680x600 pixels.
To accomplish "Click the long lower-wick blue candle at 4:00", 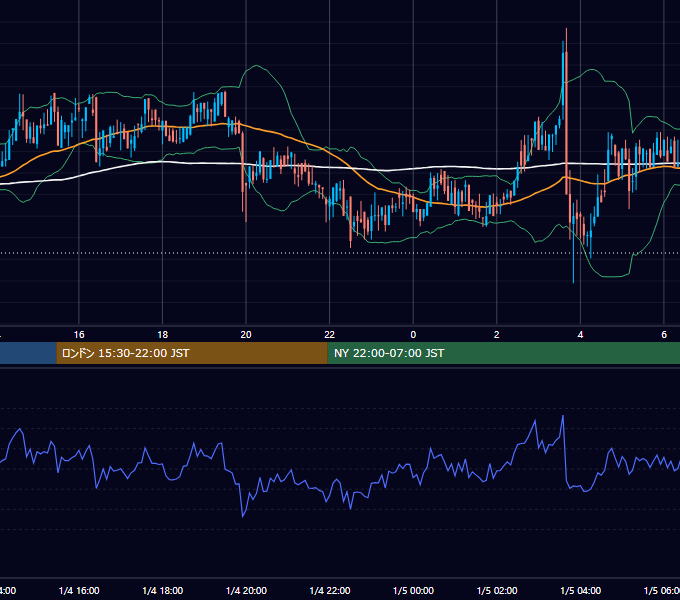I will [574, 243].
